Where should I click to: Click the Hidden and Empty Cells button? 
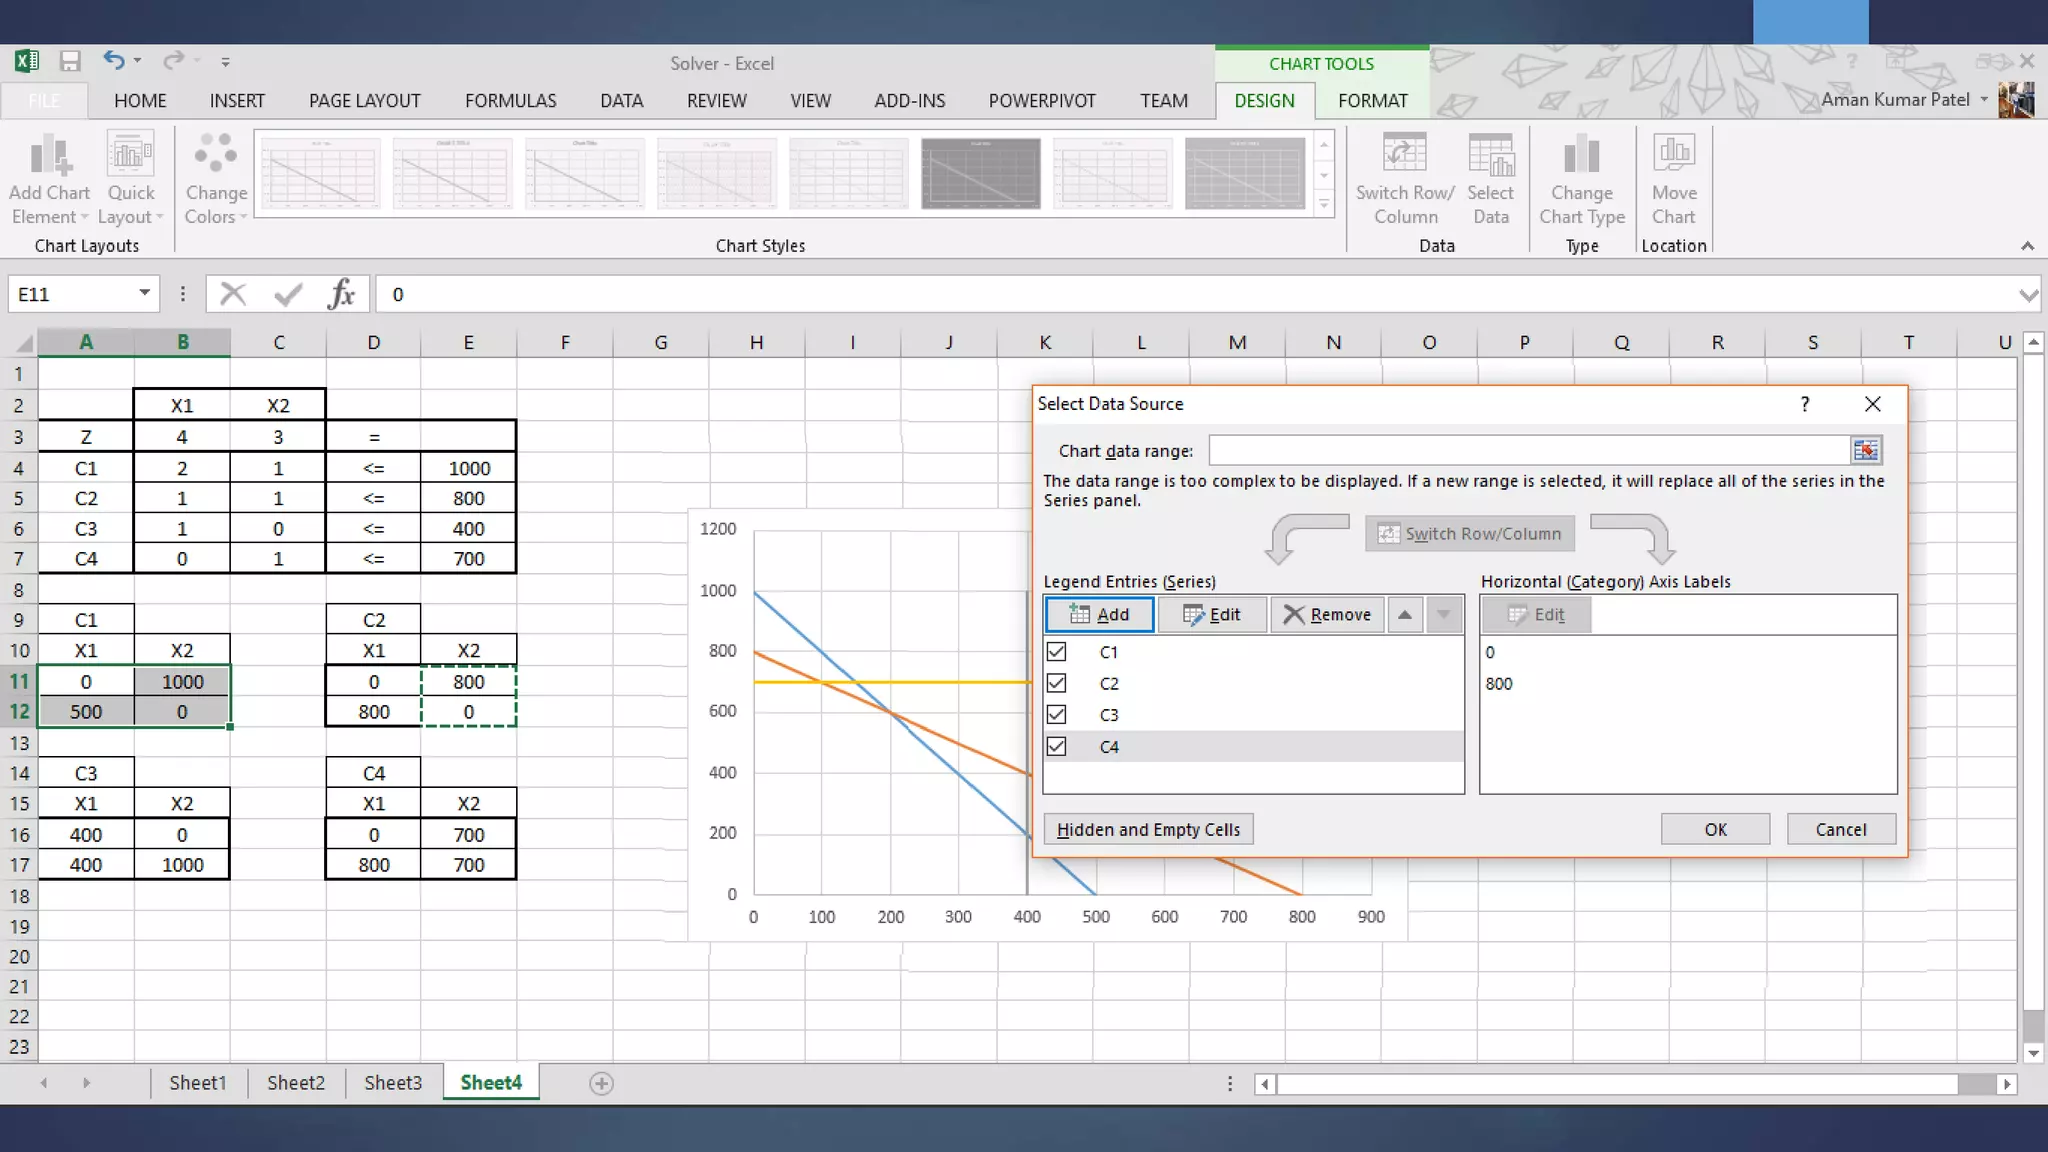tap(1148, 830)
